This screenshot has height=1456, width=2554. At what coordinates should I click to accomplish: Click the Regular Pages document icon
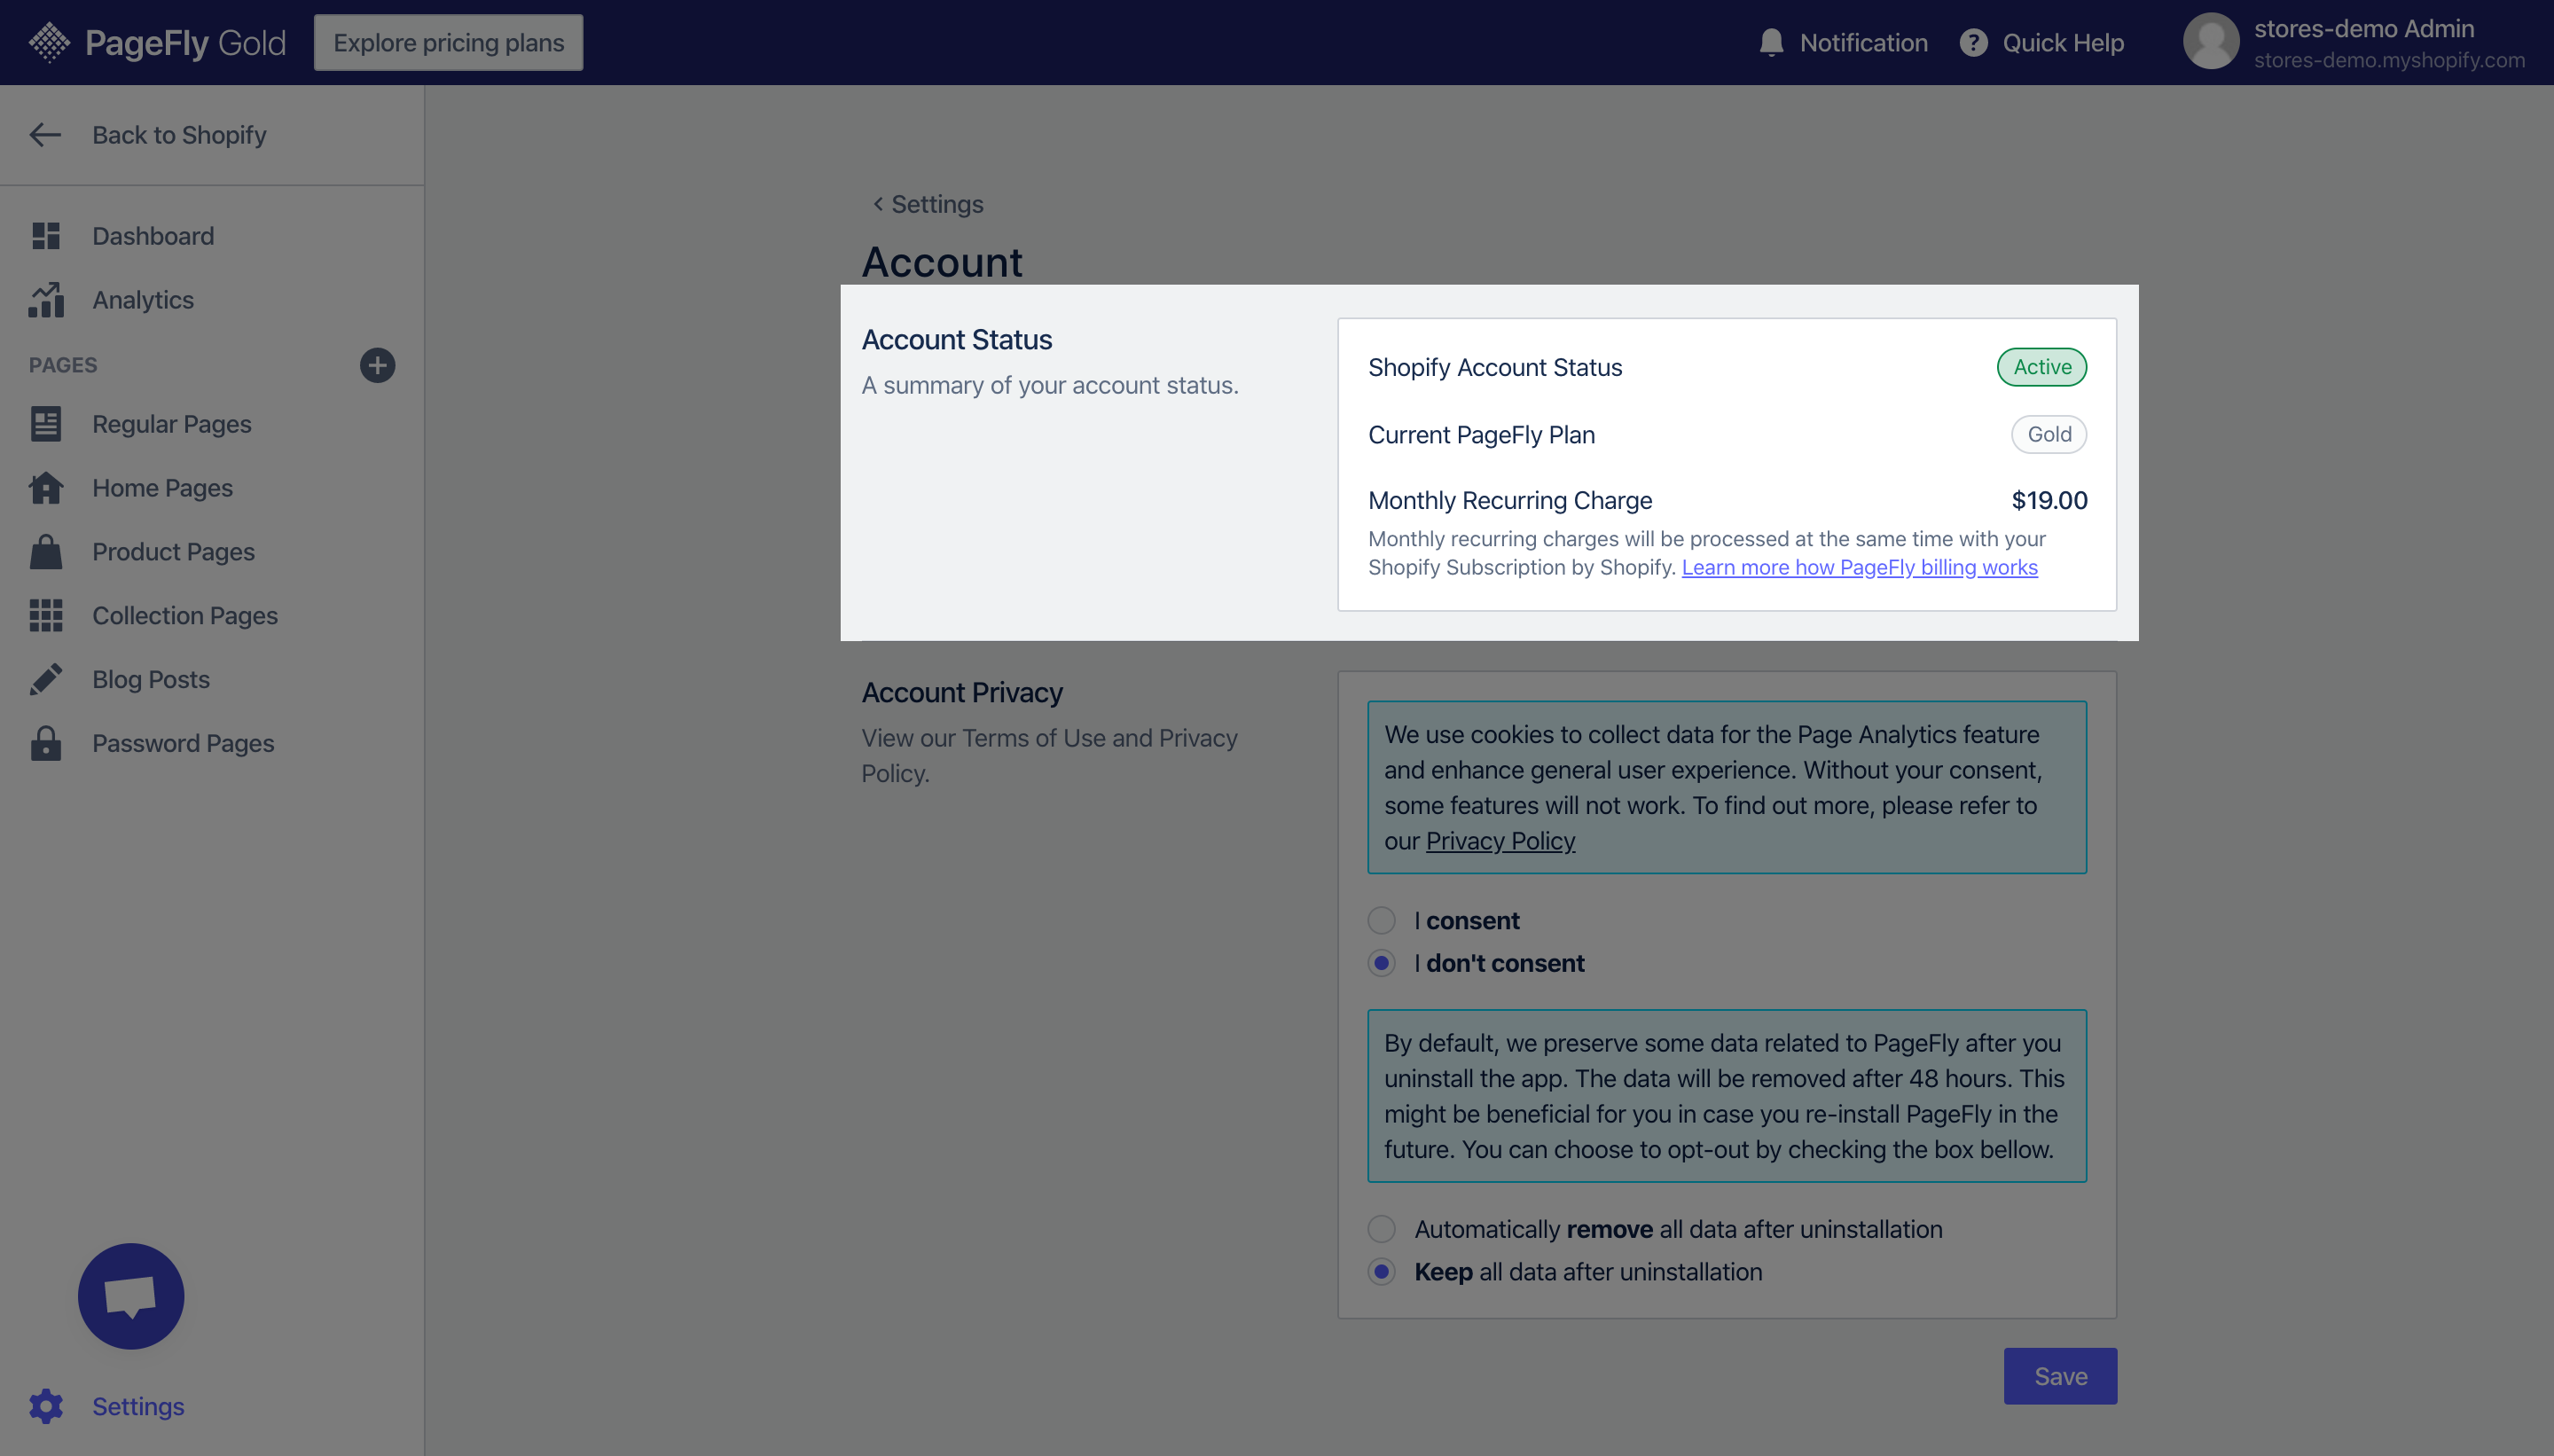point(46,424)
